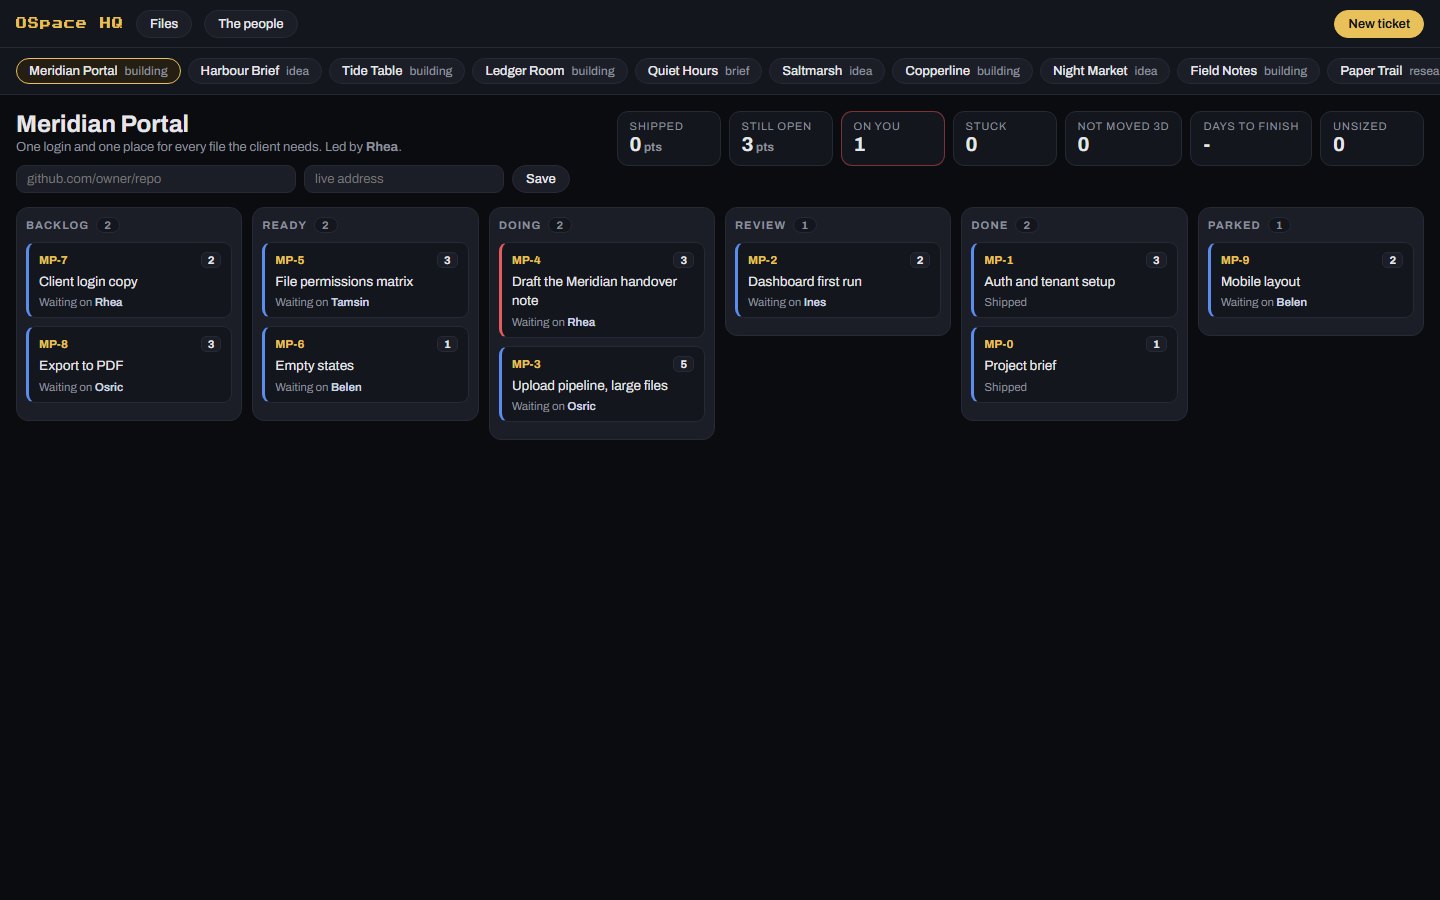The image size is (1440, 900).
Task: Open ticket MP-3 Upload pipeline, large files
Action: pos(602,384)
